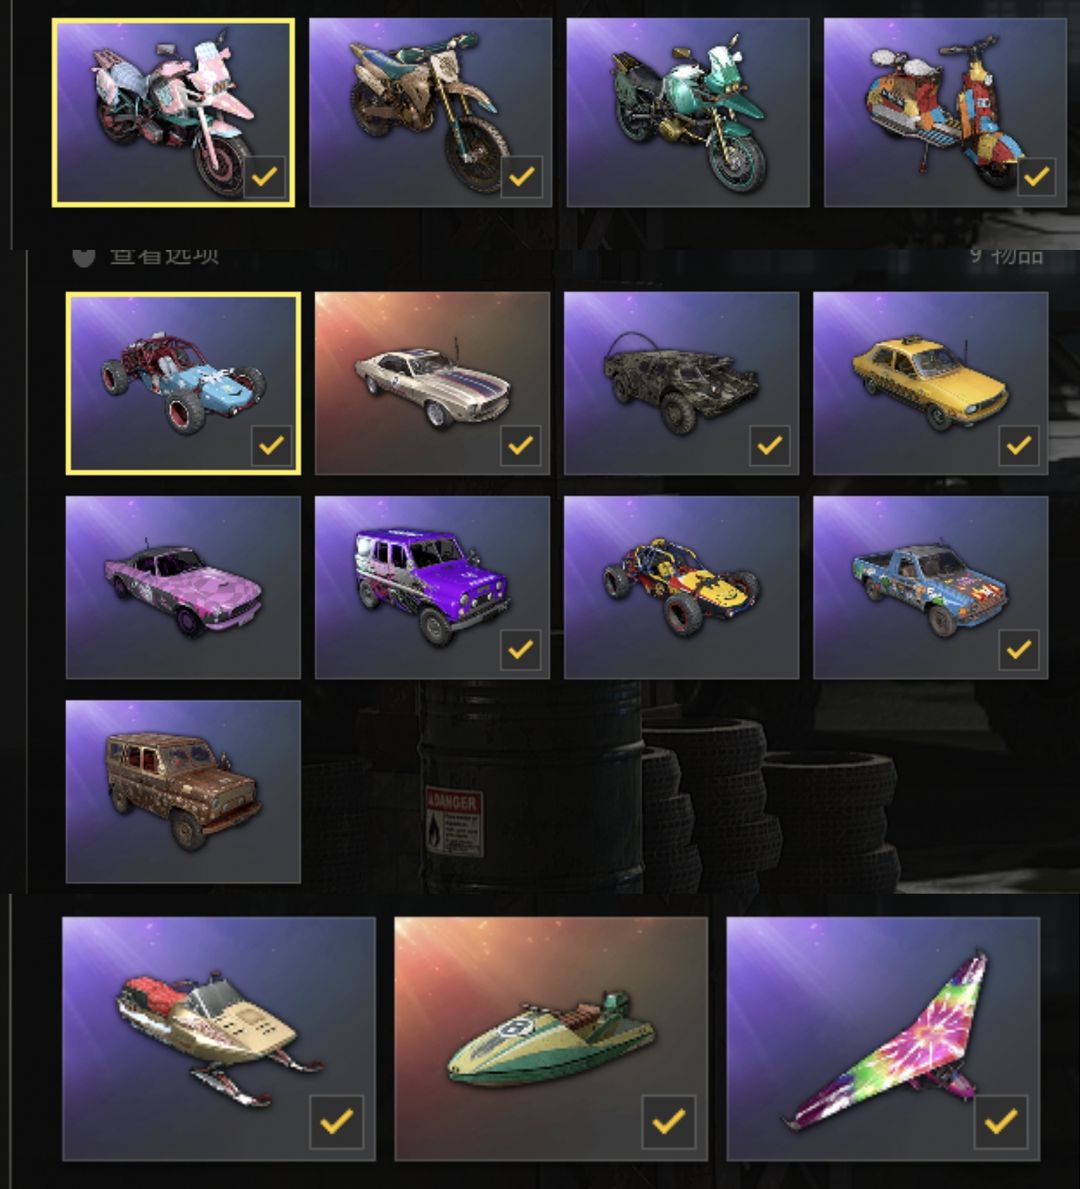
Task: Pick the yellow taxi car skin
Action: (931, 383)
